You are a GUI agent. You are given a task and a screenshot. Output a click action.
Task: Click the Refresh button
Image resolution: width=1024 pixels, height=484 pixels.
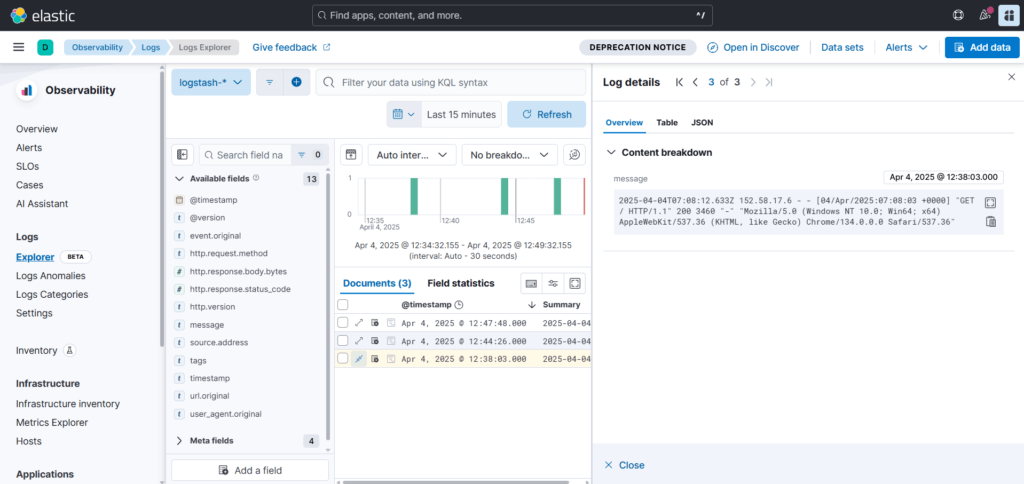click(547, 114)
